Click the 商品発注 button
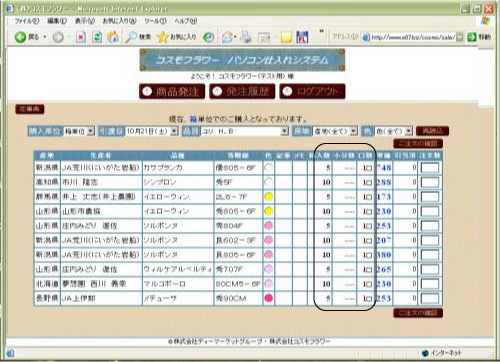The width and height of the screenshot is (500, 362). point(172,91)
